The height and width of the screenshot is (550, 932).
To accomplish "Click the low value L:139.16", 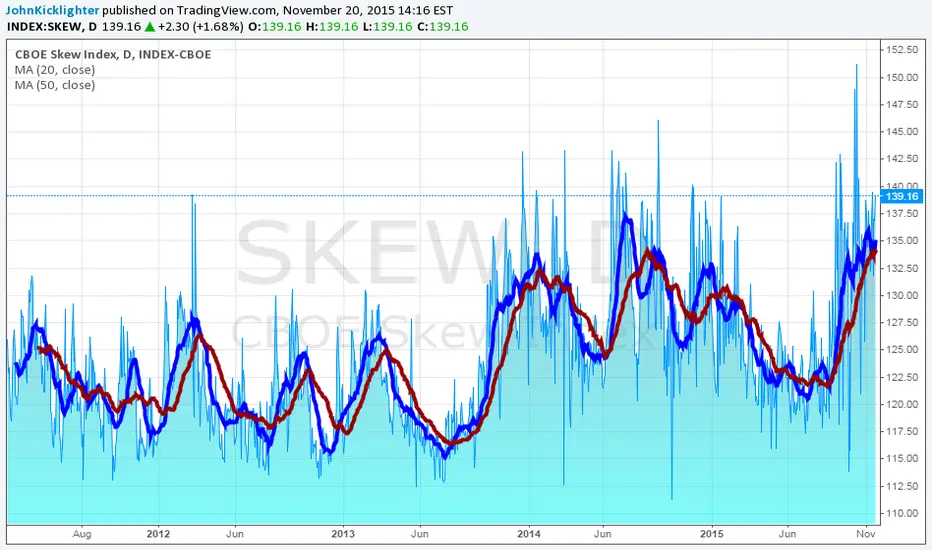I will [387, 27].
